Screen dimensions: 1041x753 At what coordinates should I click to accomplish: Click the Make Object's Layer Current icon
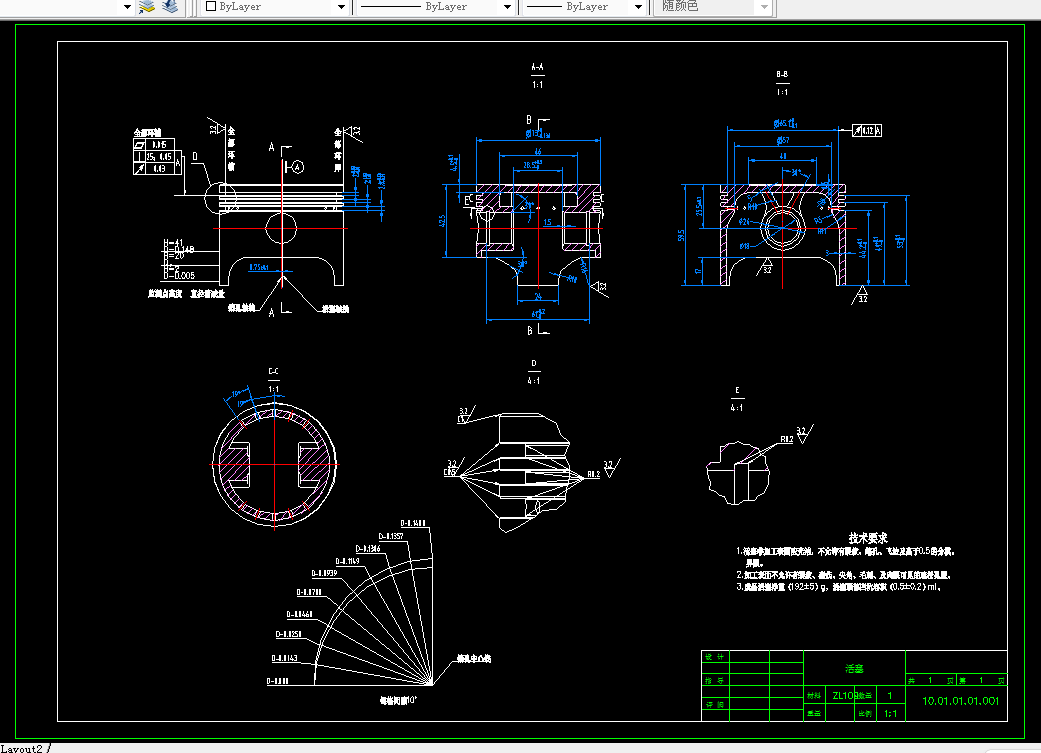point(147,7)
